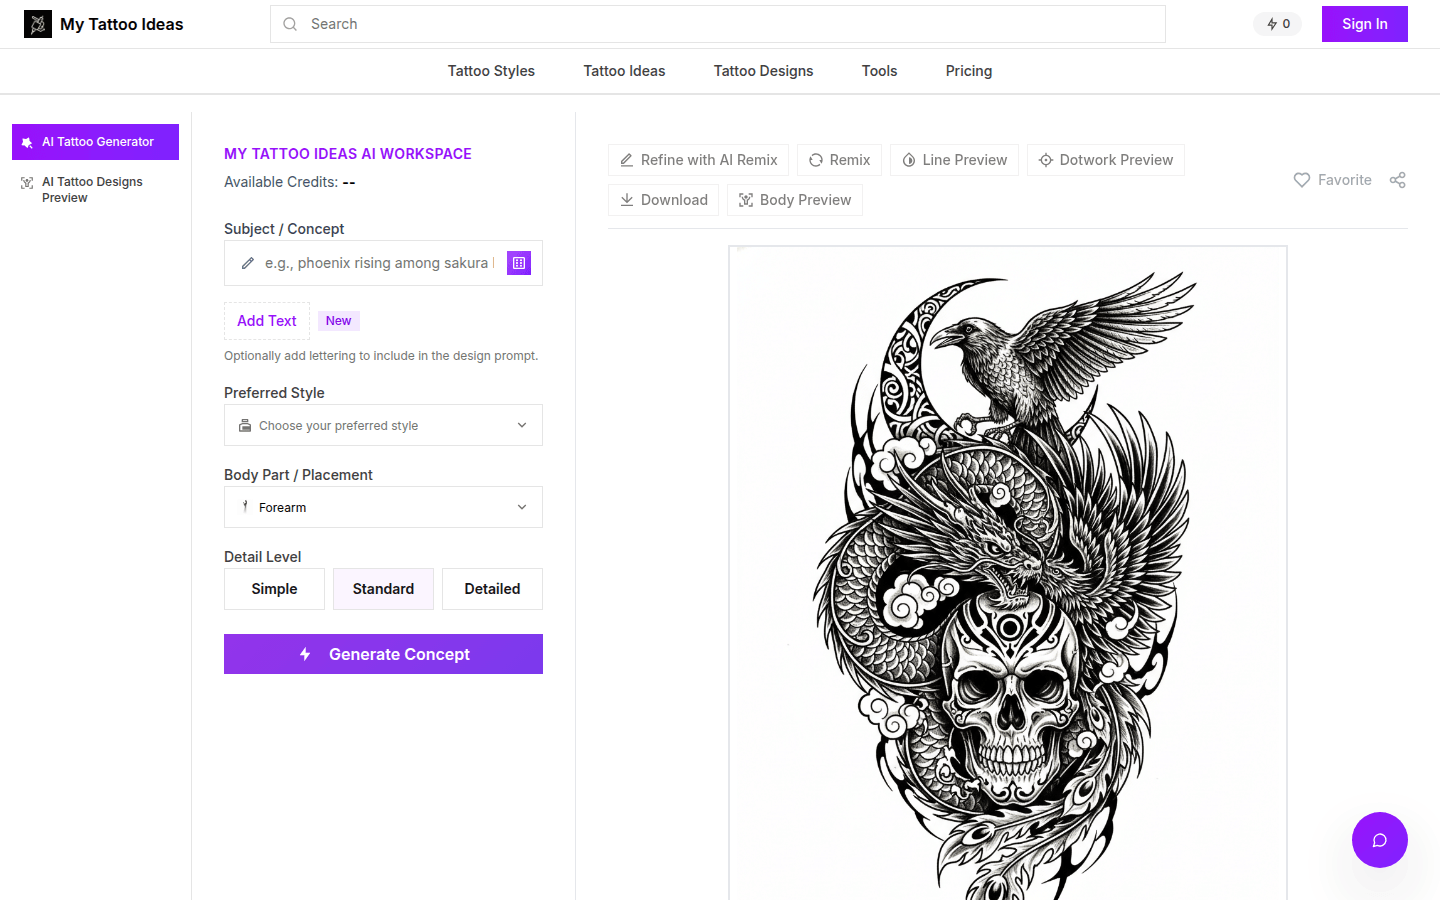Image resolution: width=1440 pixels, height=900 pixels.
Task: Select the AI Tattoo Generator sidebar item
Action: tap(95, 141)
